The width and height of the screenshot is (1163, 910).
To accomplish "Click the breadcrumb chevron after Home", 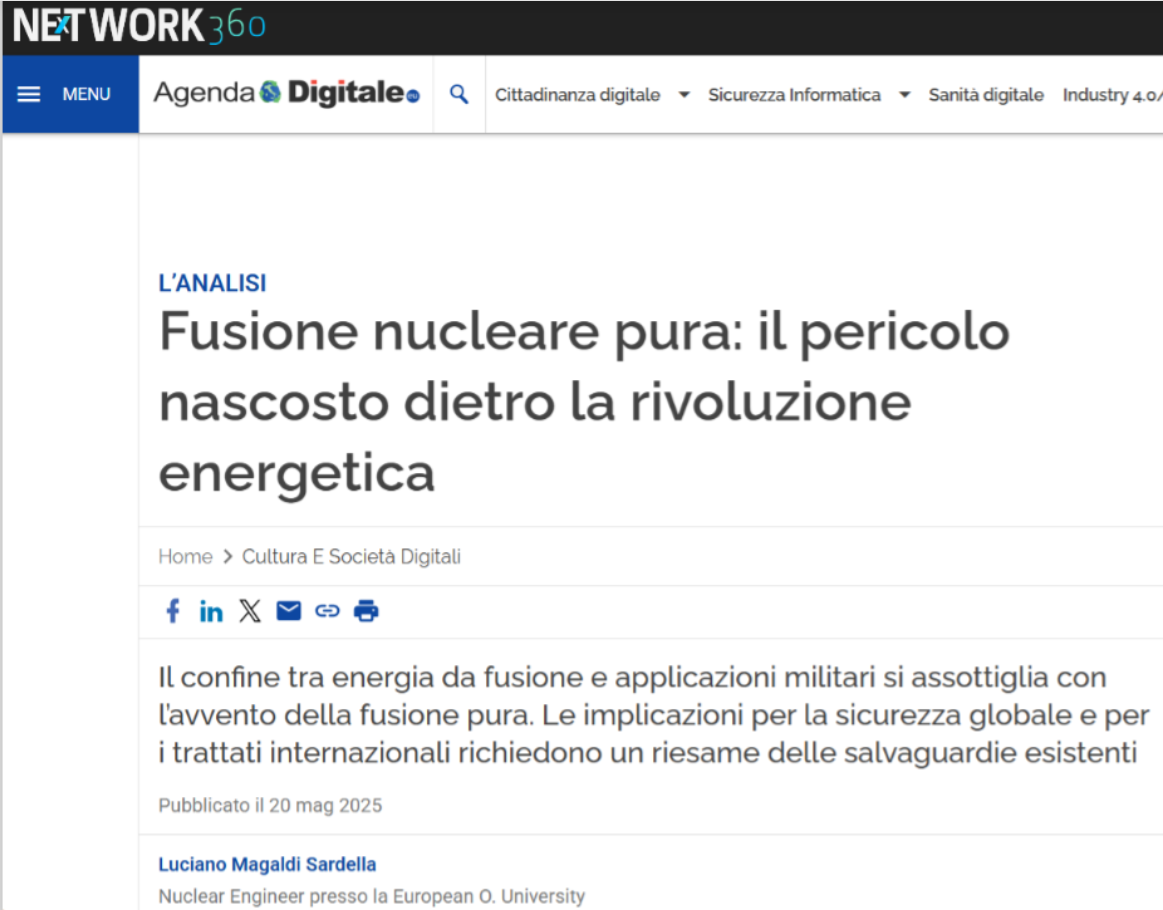I will coord(228,556).
